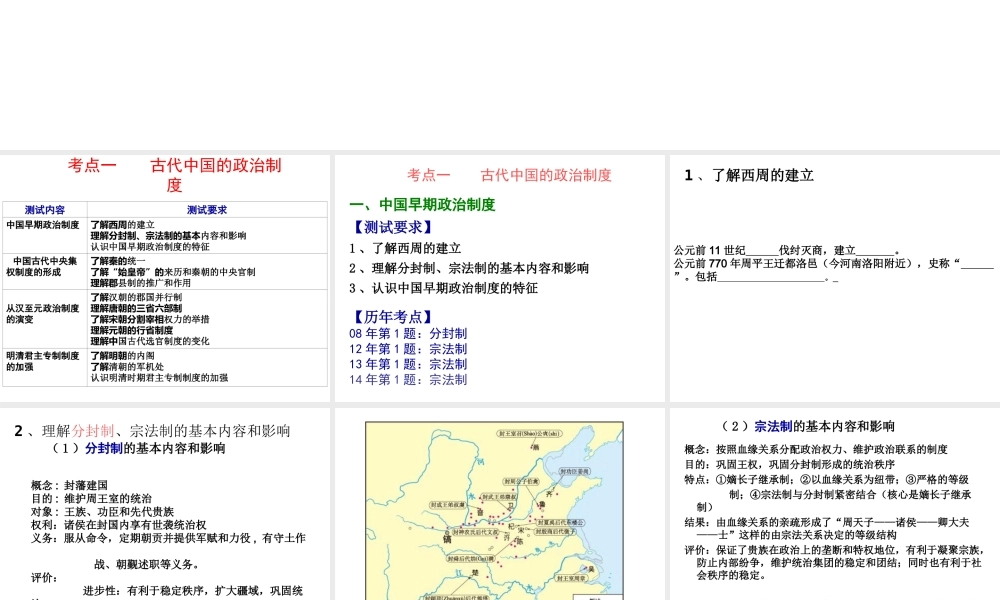
Task: Select slide heading 1、了解西周的建立
Action: 749,175
